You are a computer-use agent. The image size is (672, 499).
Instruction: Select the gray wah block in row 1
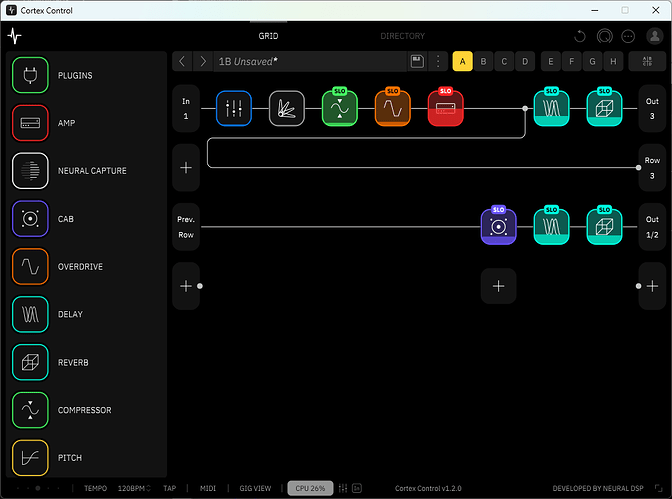coord(287,108)
